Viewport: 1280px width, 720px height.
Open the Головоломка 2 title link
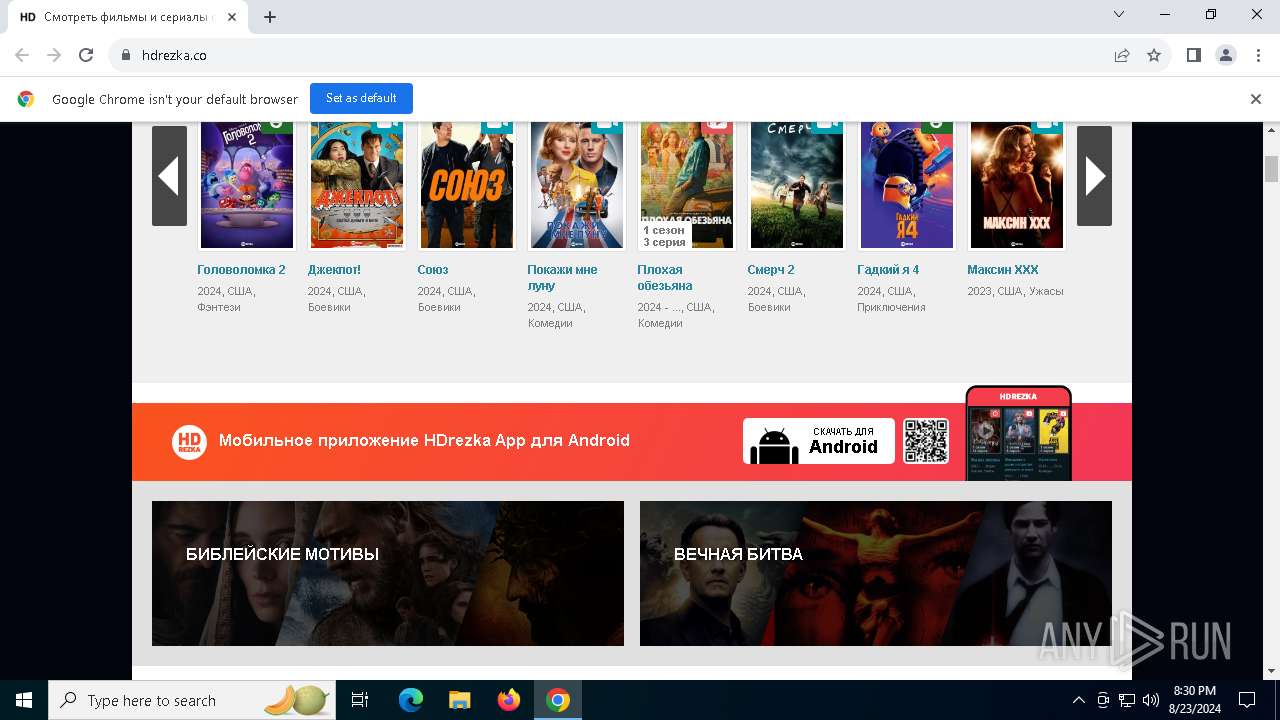tap(241, 270)
